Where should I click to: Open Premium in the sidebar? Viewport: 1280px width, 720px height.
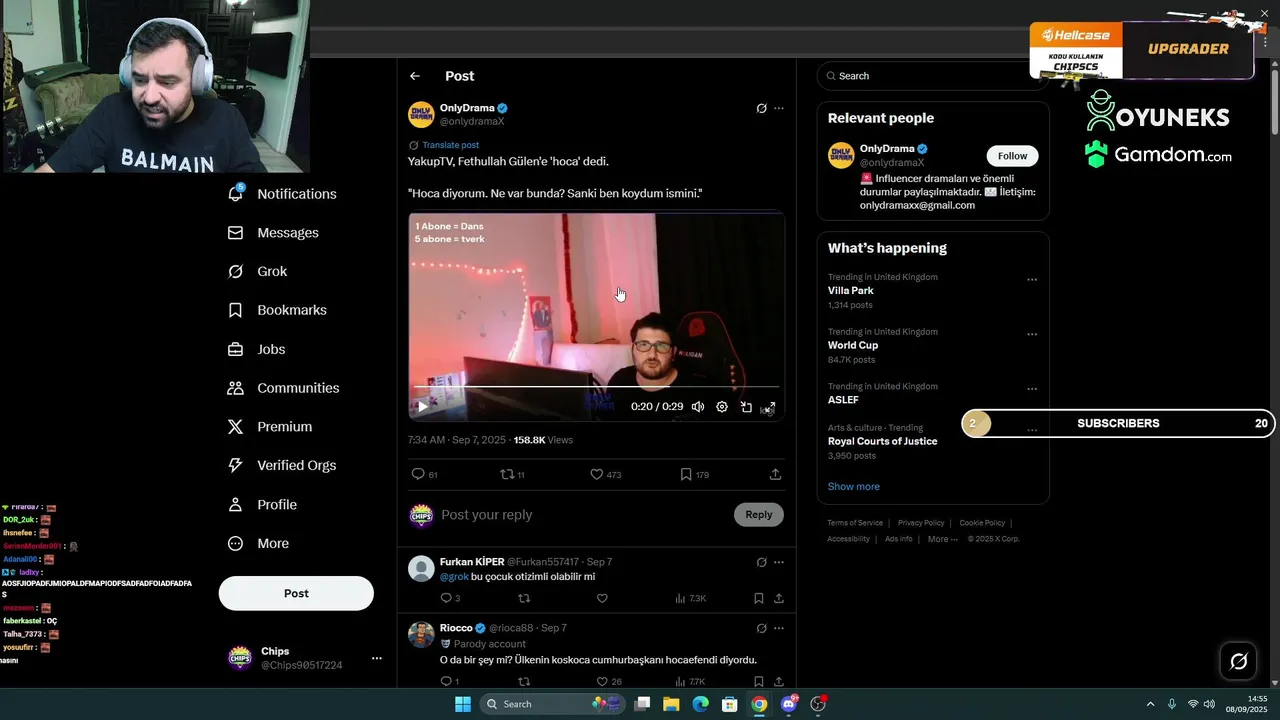point(270,427)
